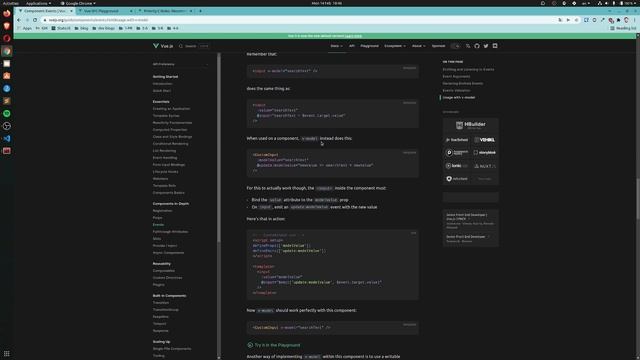Open API in the top navigation
Screen dimensions: 640x360
click(352, 46)
